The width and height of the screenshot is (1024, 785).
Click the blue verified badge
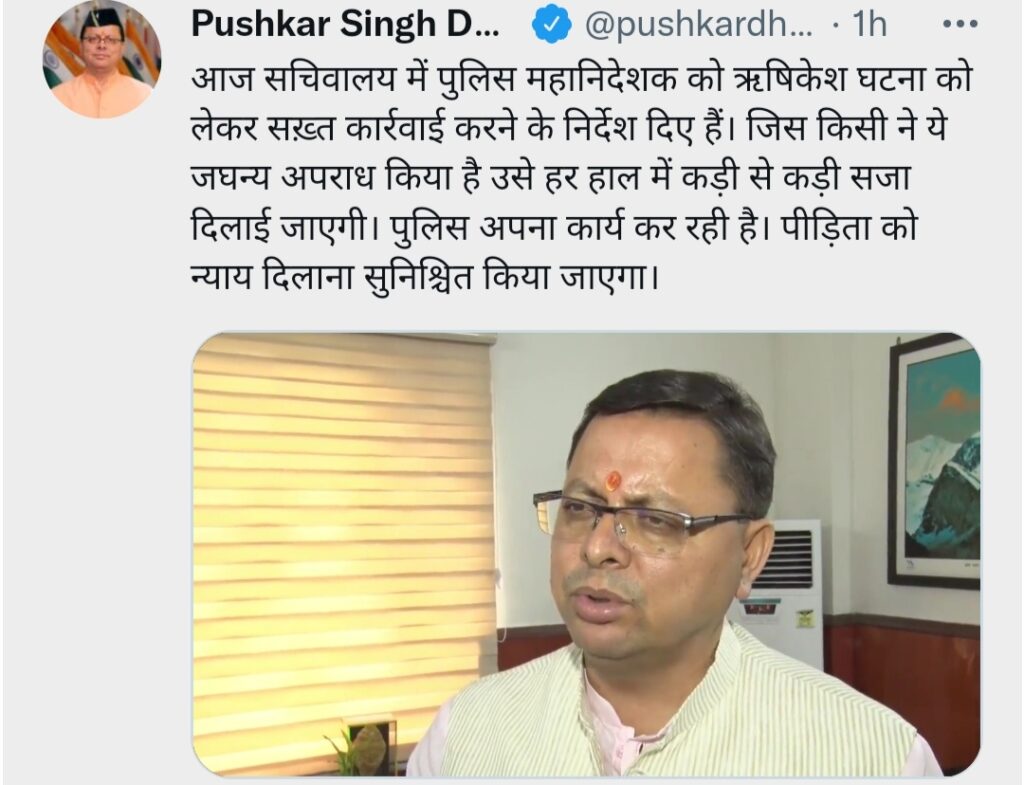tap(552, 24)
